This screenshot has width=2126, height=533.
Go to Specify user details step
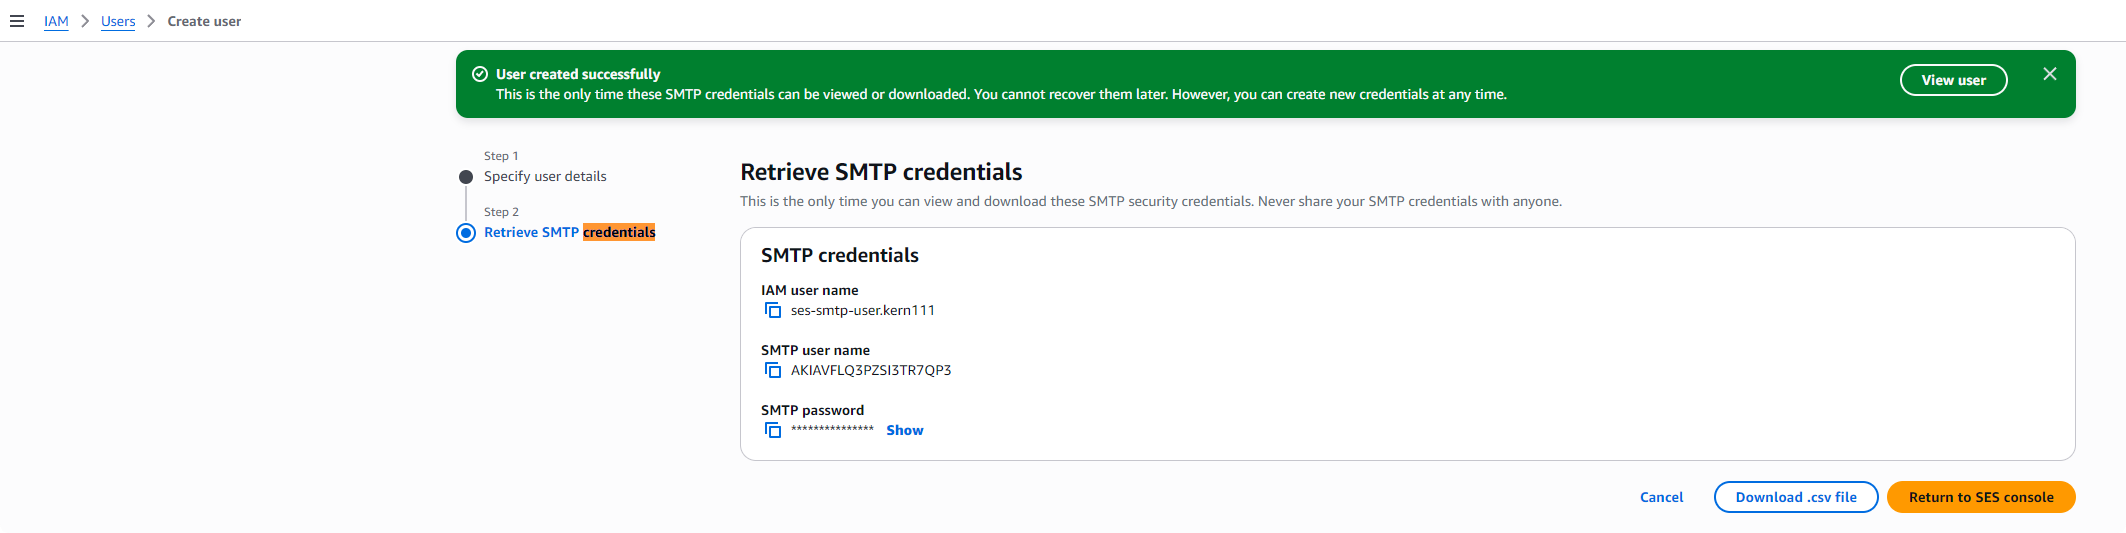(545, 176)
